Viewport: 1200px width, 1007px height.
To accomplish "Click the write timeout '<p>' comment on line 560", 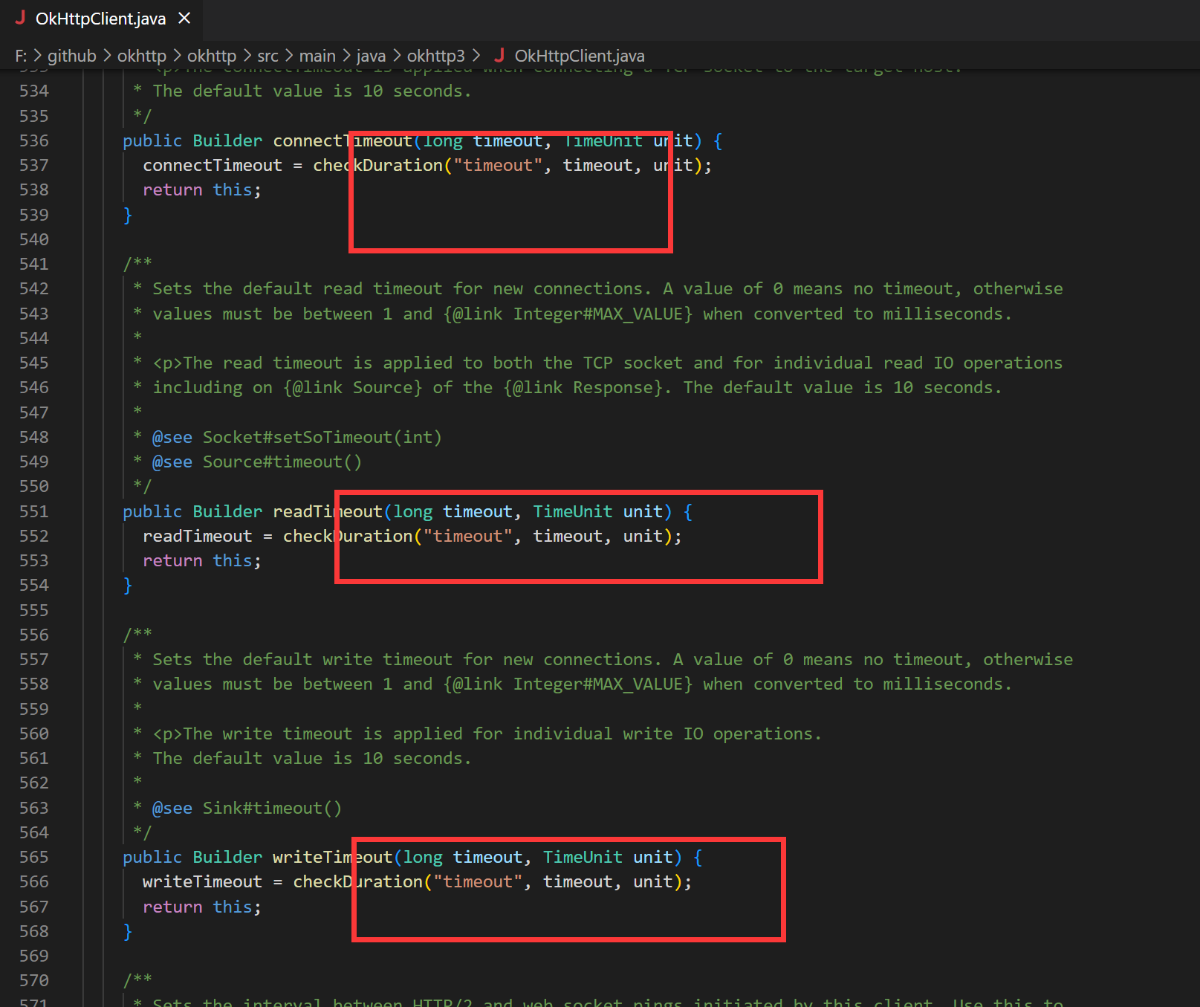I will coord(487,733).
